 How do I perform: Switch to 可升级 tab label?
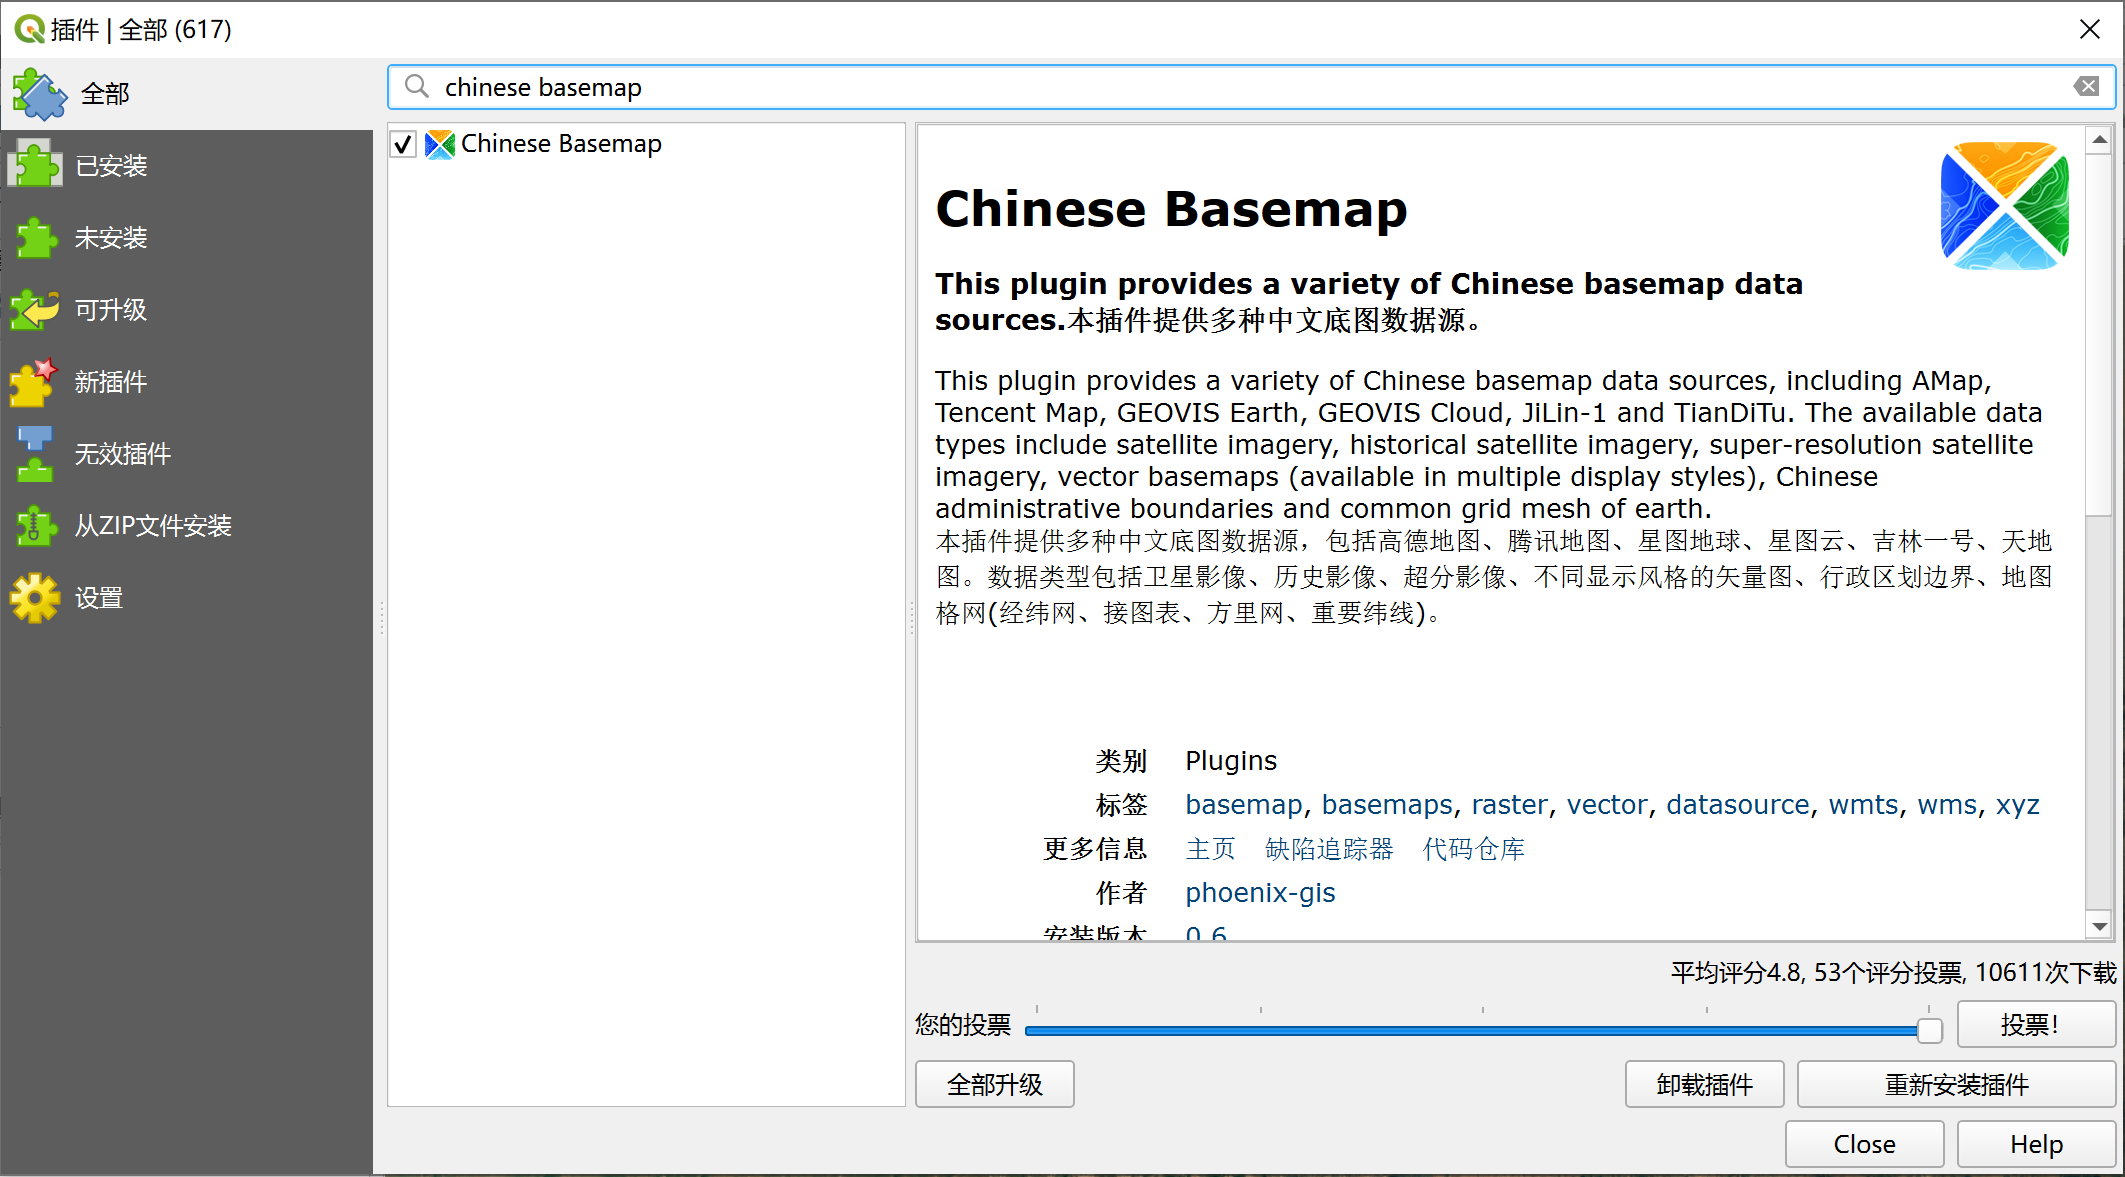point(111,310)
